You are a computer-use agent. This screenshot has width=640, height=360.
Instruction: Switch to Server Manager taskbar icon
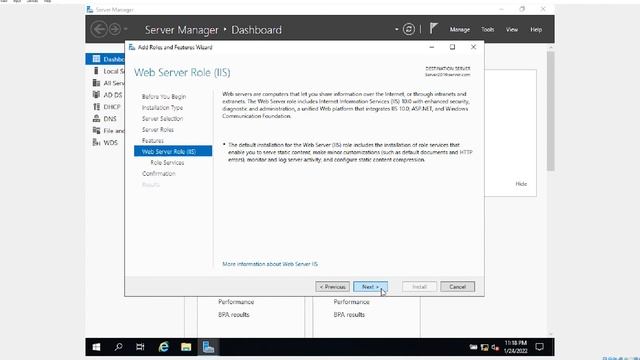209,347
